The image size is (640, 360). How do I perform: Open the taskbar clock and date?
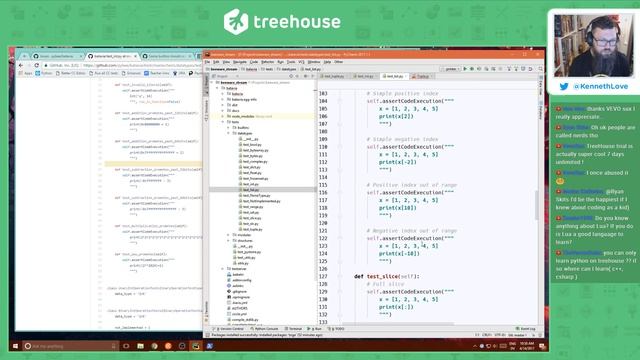[527, 346]
